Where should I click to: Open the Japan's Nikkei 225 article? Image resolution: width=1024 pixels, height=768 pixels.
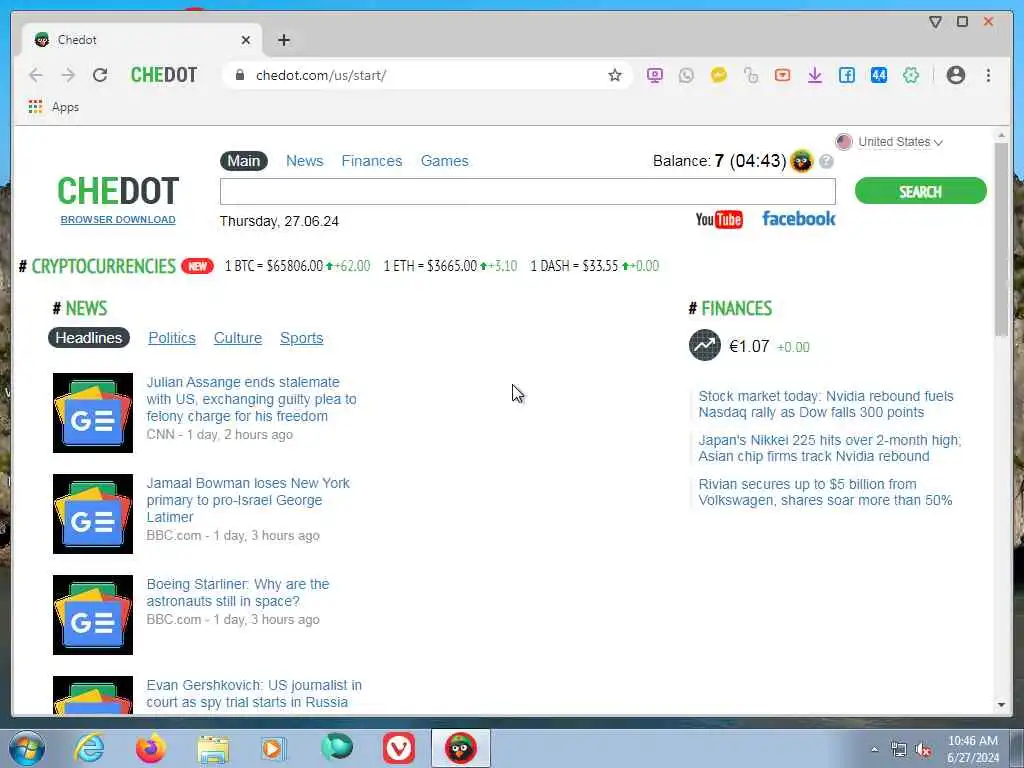click(829, 448)
